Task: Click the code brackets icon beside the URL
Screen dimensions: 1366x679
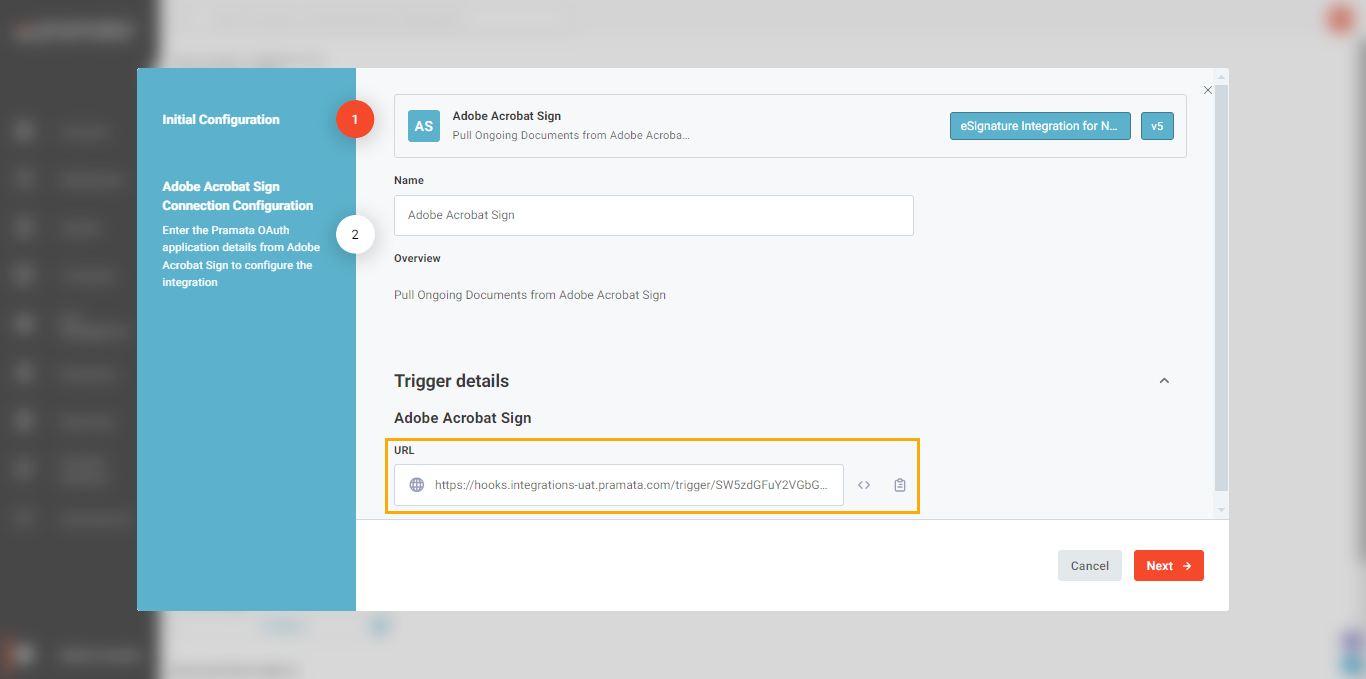Action: click(x=864, y=485)
